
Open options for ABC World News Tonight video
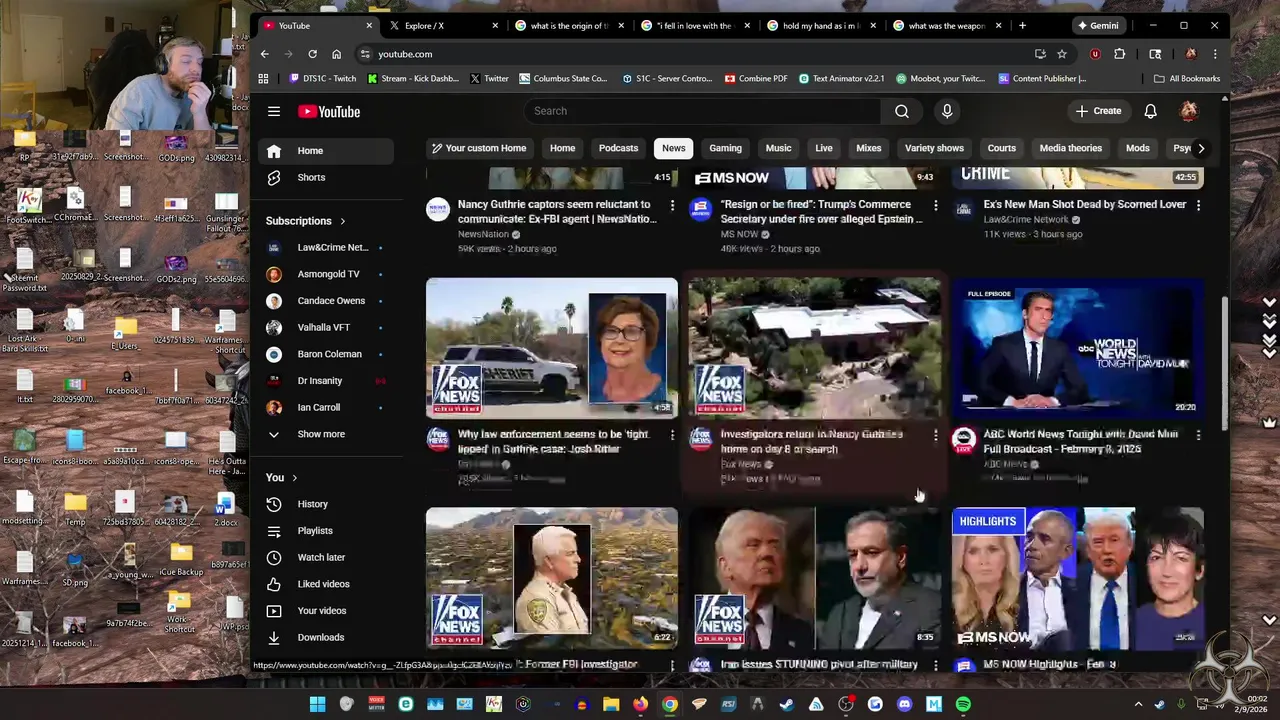coord(1198,435)
